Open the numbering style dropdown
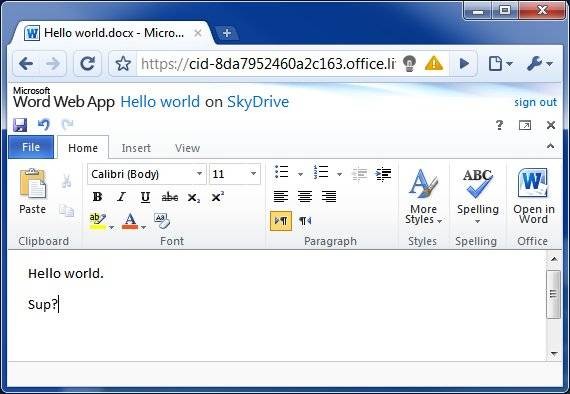Screen dimensions: 570x394 pos(339,174)
